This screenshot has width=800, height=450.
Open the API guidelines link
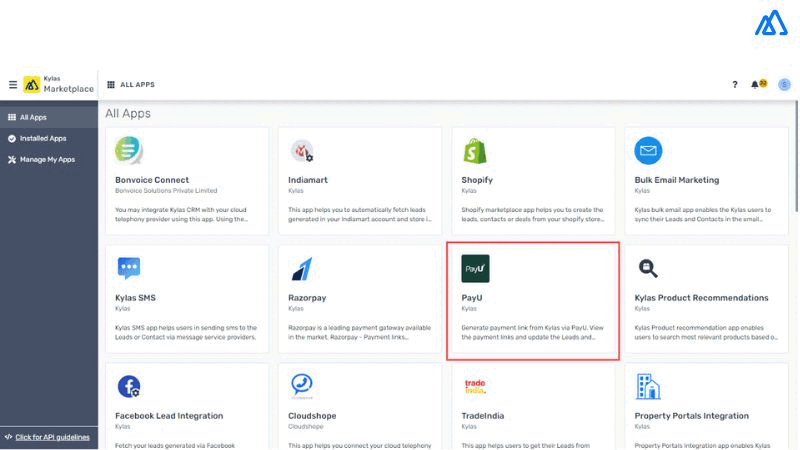point(52,437)
